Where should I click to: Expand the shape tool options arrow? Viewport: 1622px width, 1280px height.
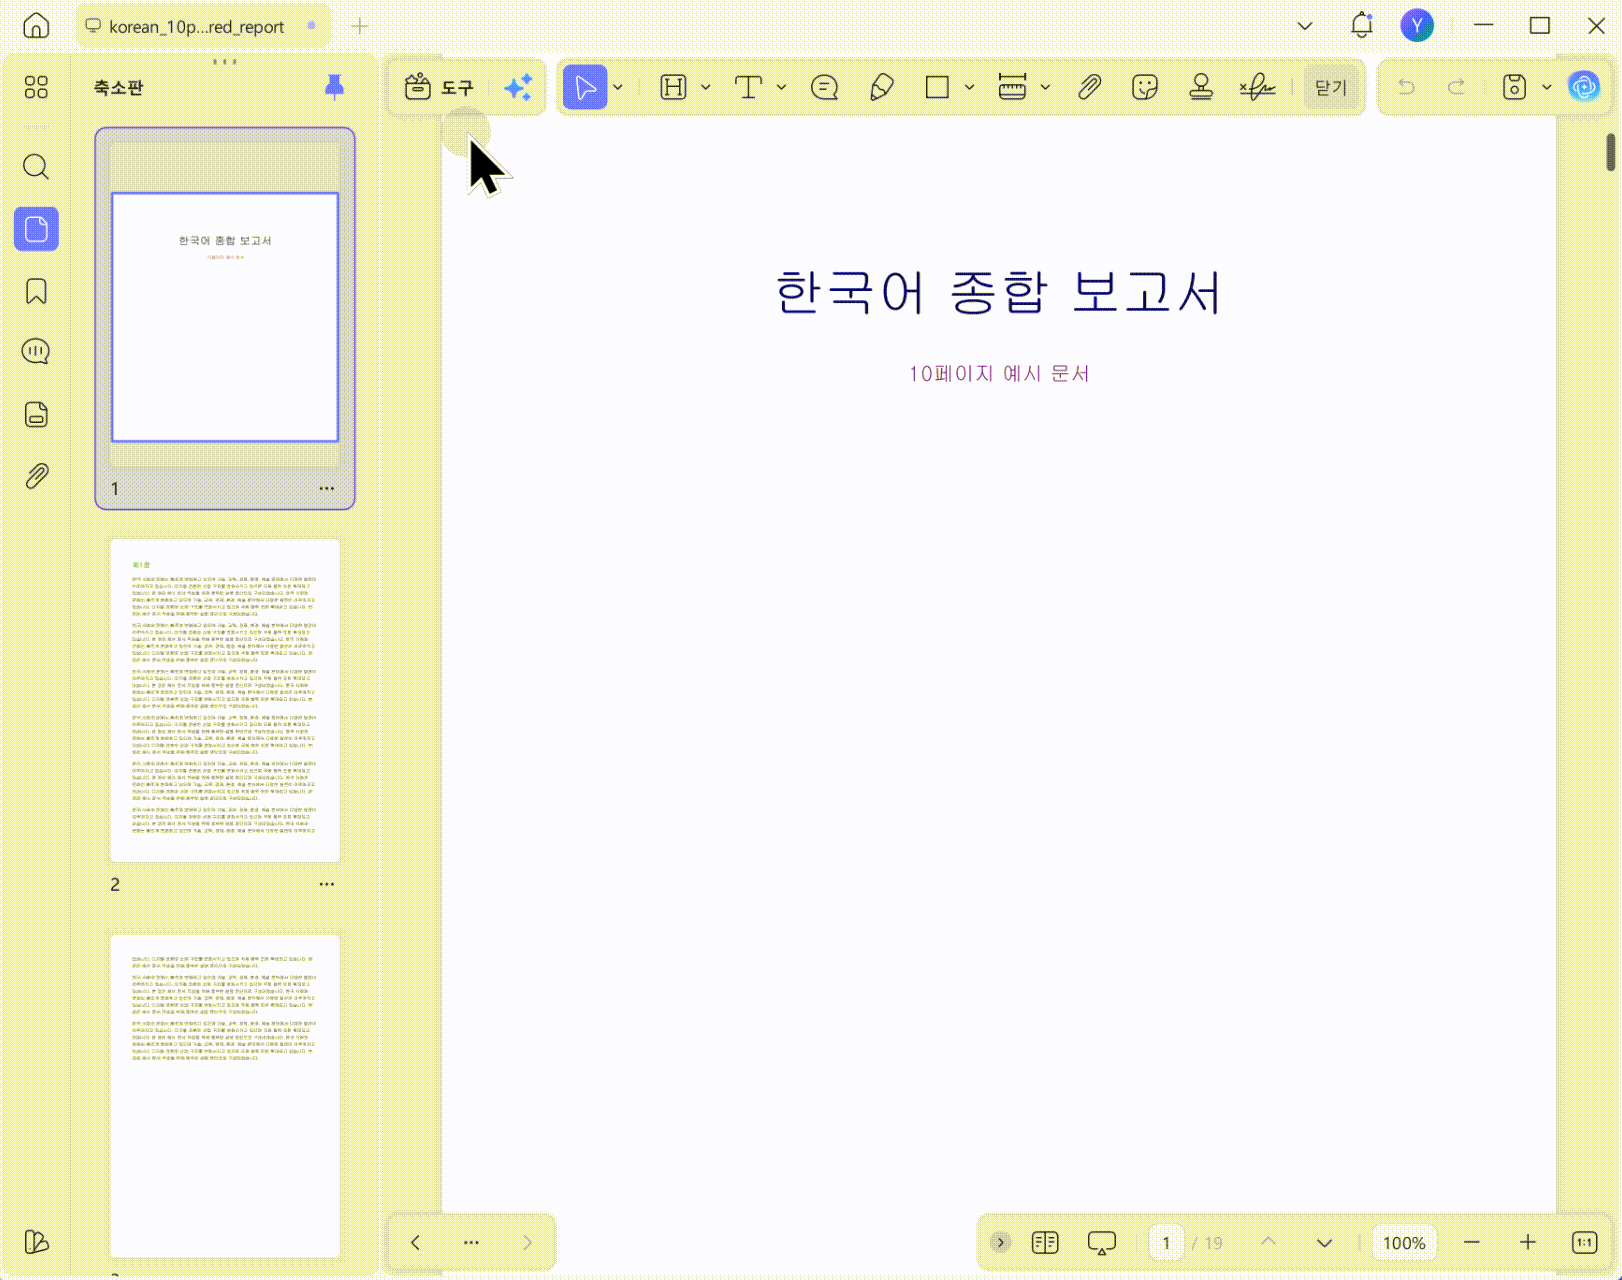coord(969,88)
